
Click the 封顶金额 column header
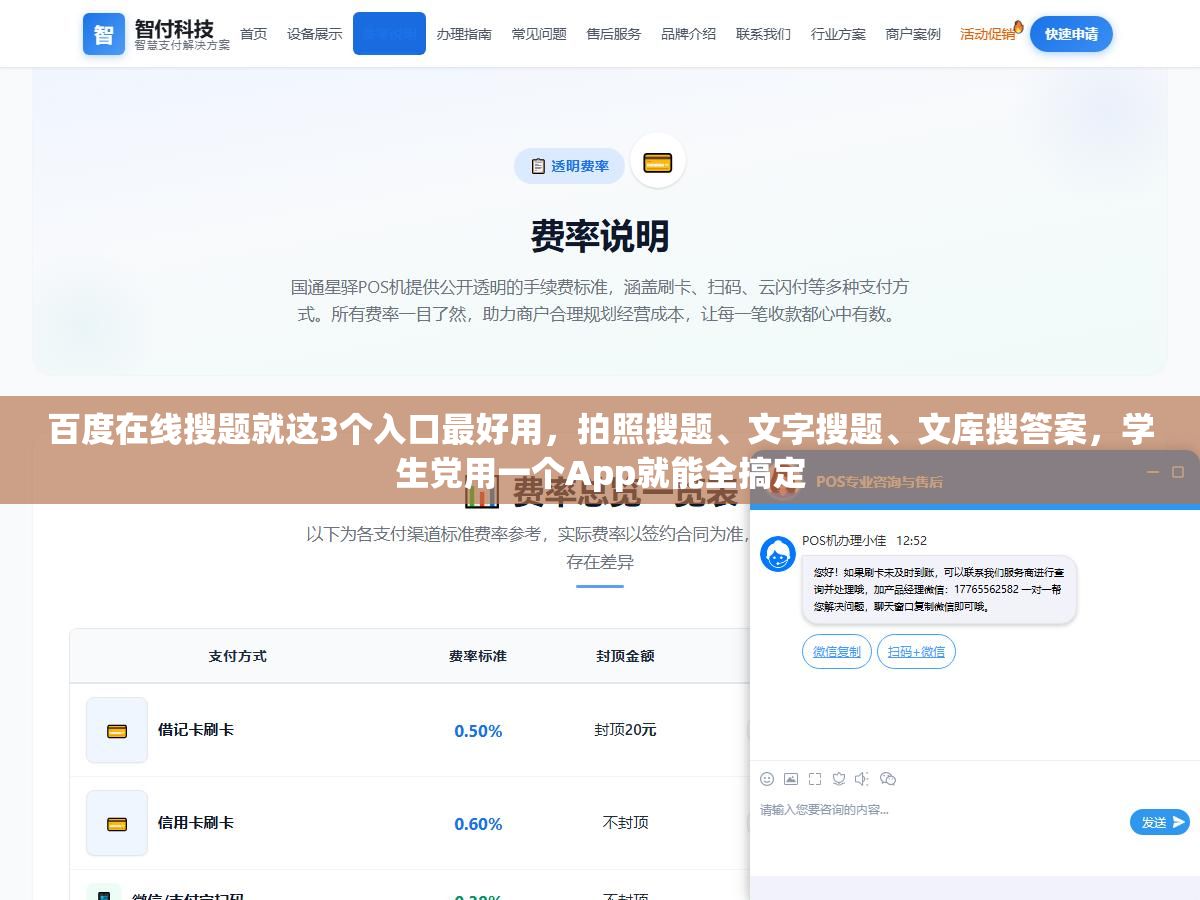[x=625, y=656]
